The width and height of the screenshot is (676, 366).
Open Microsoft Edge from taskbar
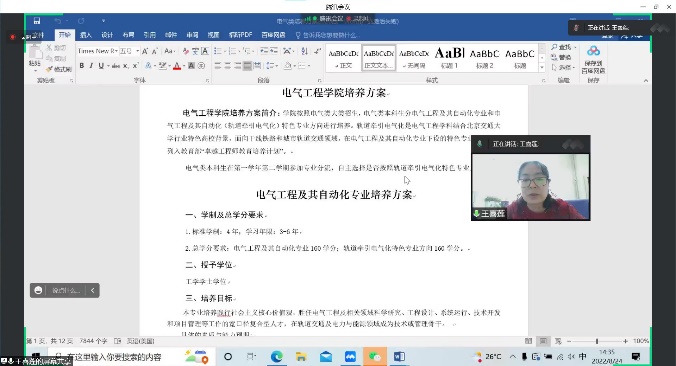[276, 357]
